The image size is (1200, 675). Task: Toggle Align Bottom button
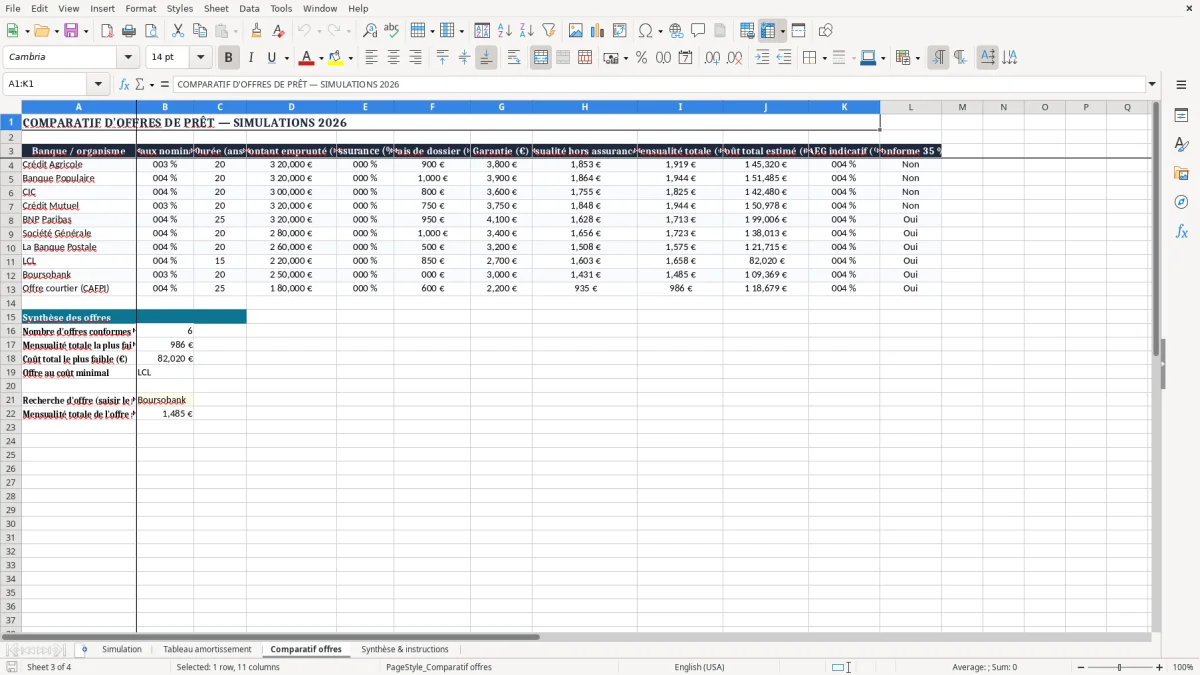pyautogui.click(x=486, y=58)
